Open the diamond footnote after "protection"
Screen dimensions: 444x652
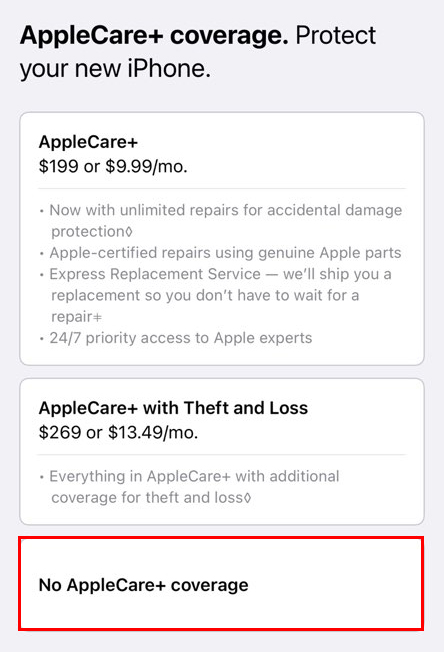pyautogui.click(x=129, y=232)
